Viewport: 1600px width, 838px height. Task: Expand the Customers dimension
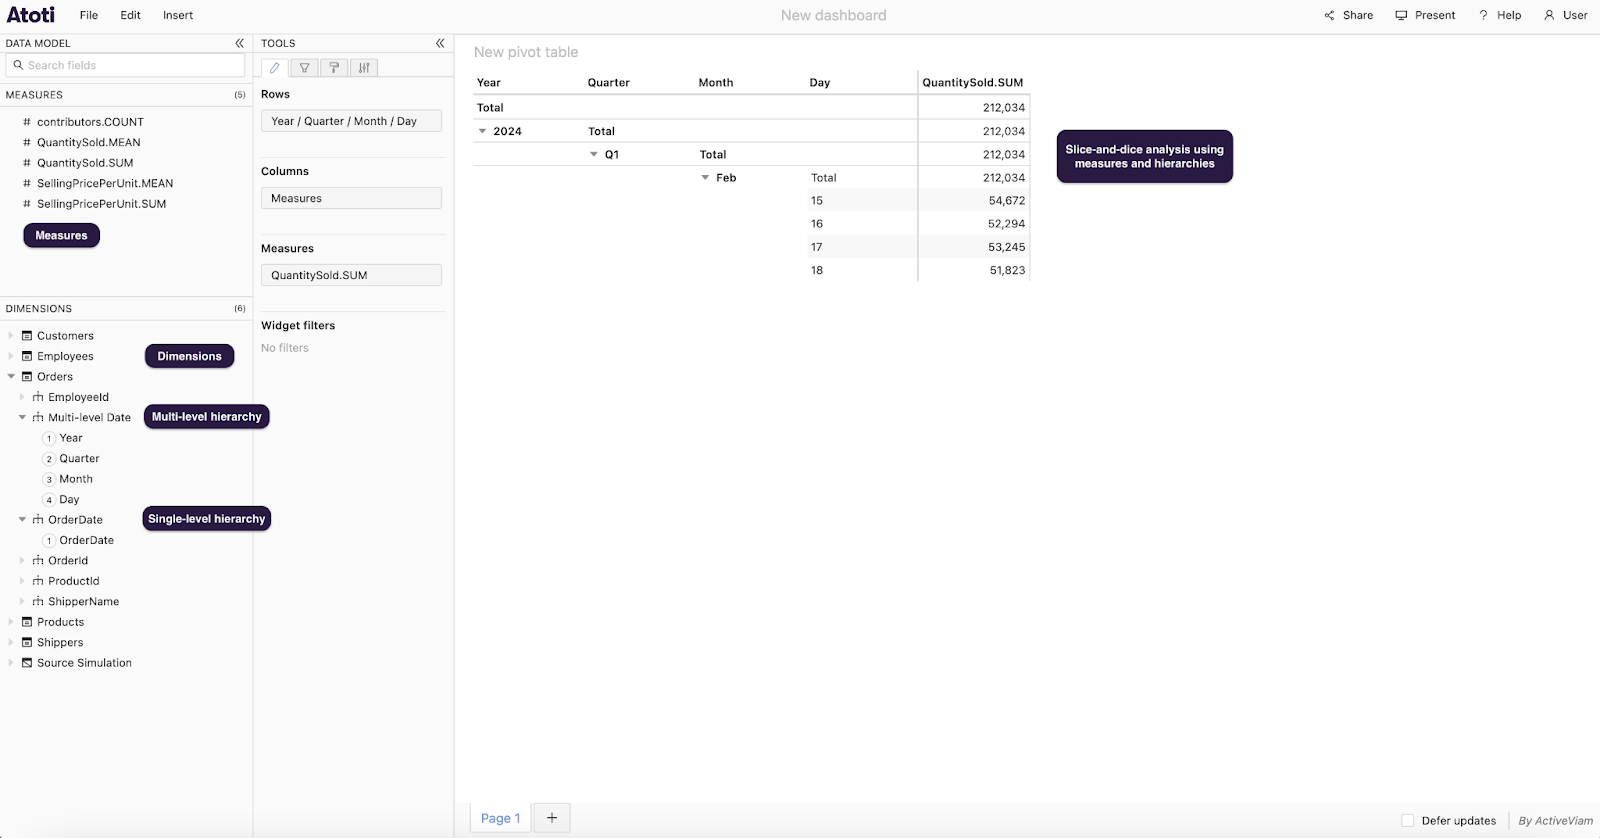pyautogui.click(x=11, y=336)
